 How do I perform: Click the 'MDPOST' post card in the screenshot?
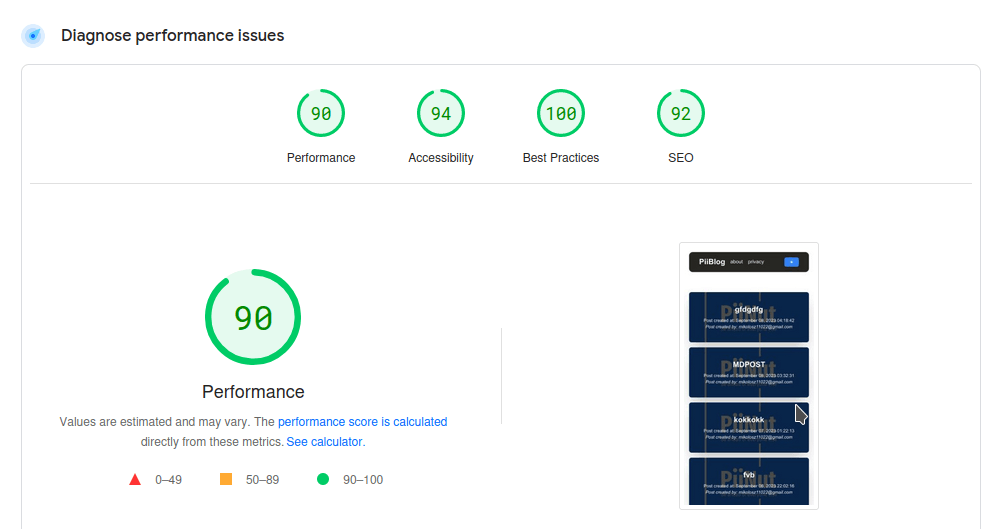[x=749, y=372]
